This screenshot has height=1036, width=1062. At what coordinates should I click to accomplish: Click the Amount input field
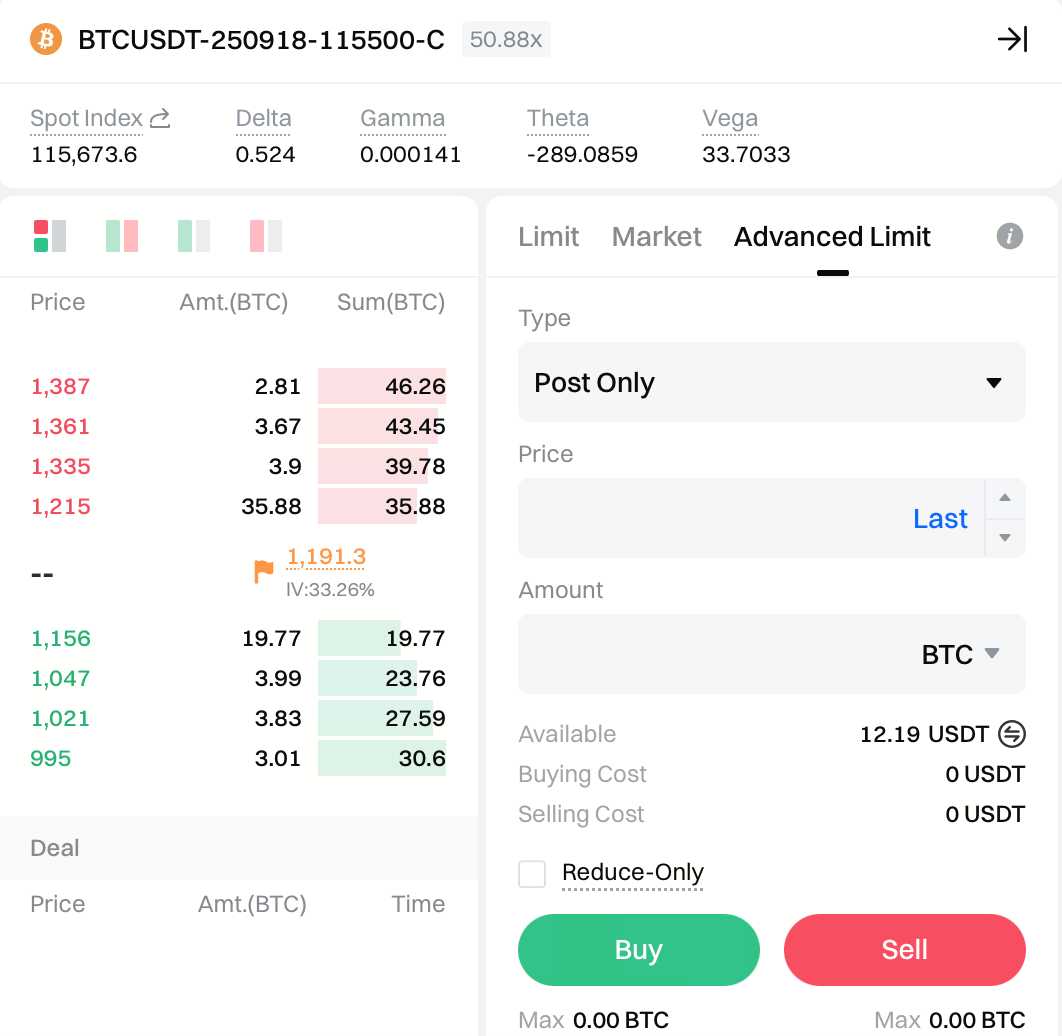point(710,654)
